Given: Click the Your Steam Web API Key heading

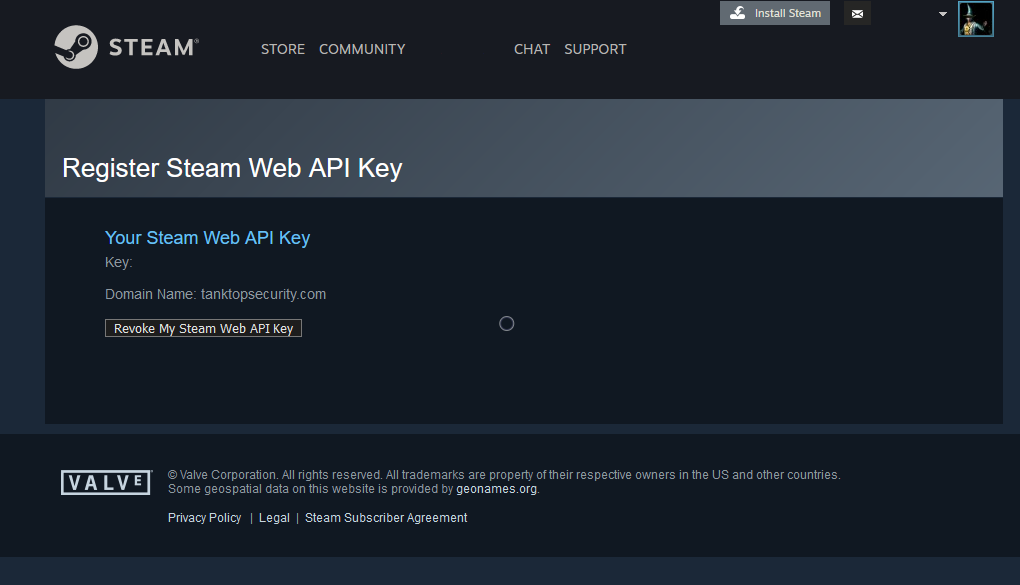Looking at the screenshot, I should 208,238.
